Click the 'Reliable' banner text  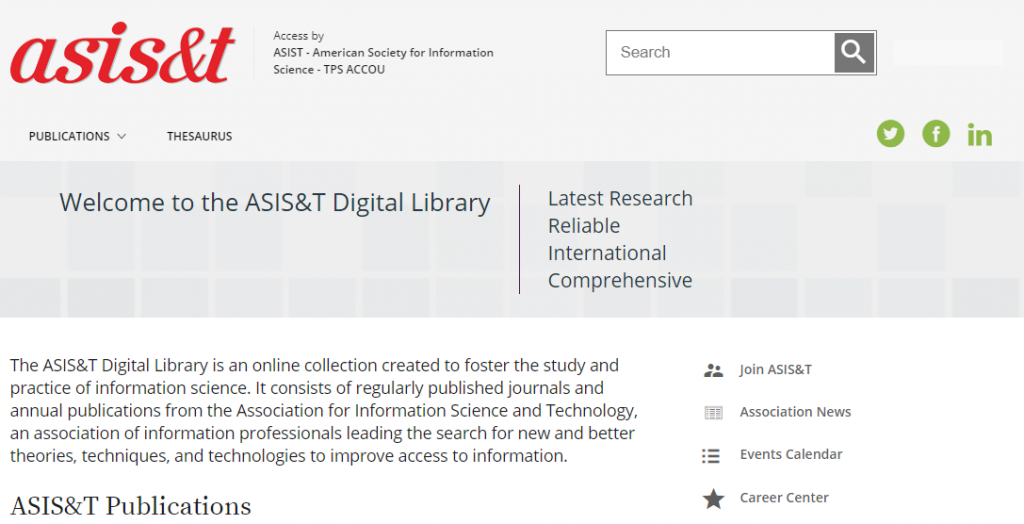click(x=584, y=226)
